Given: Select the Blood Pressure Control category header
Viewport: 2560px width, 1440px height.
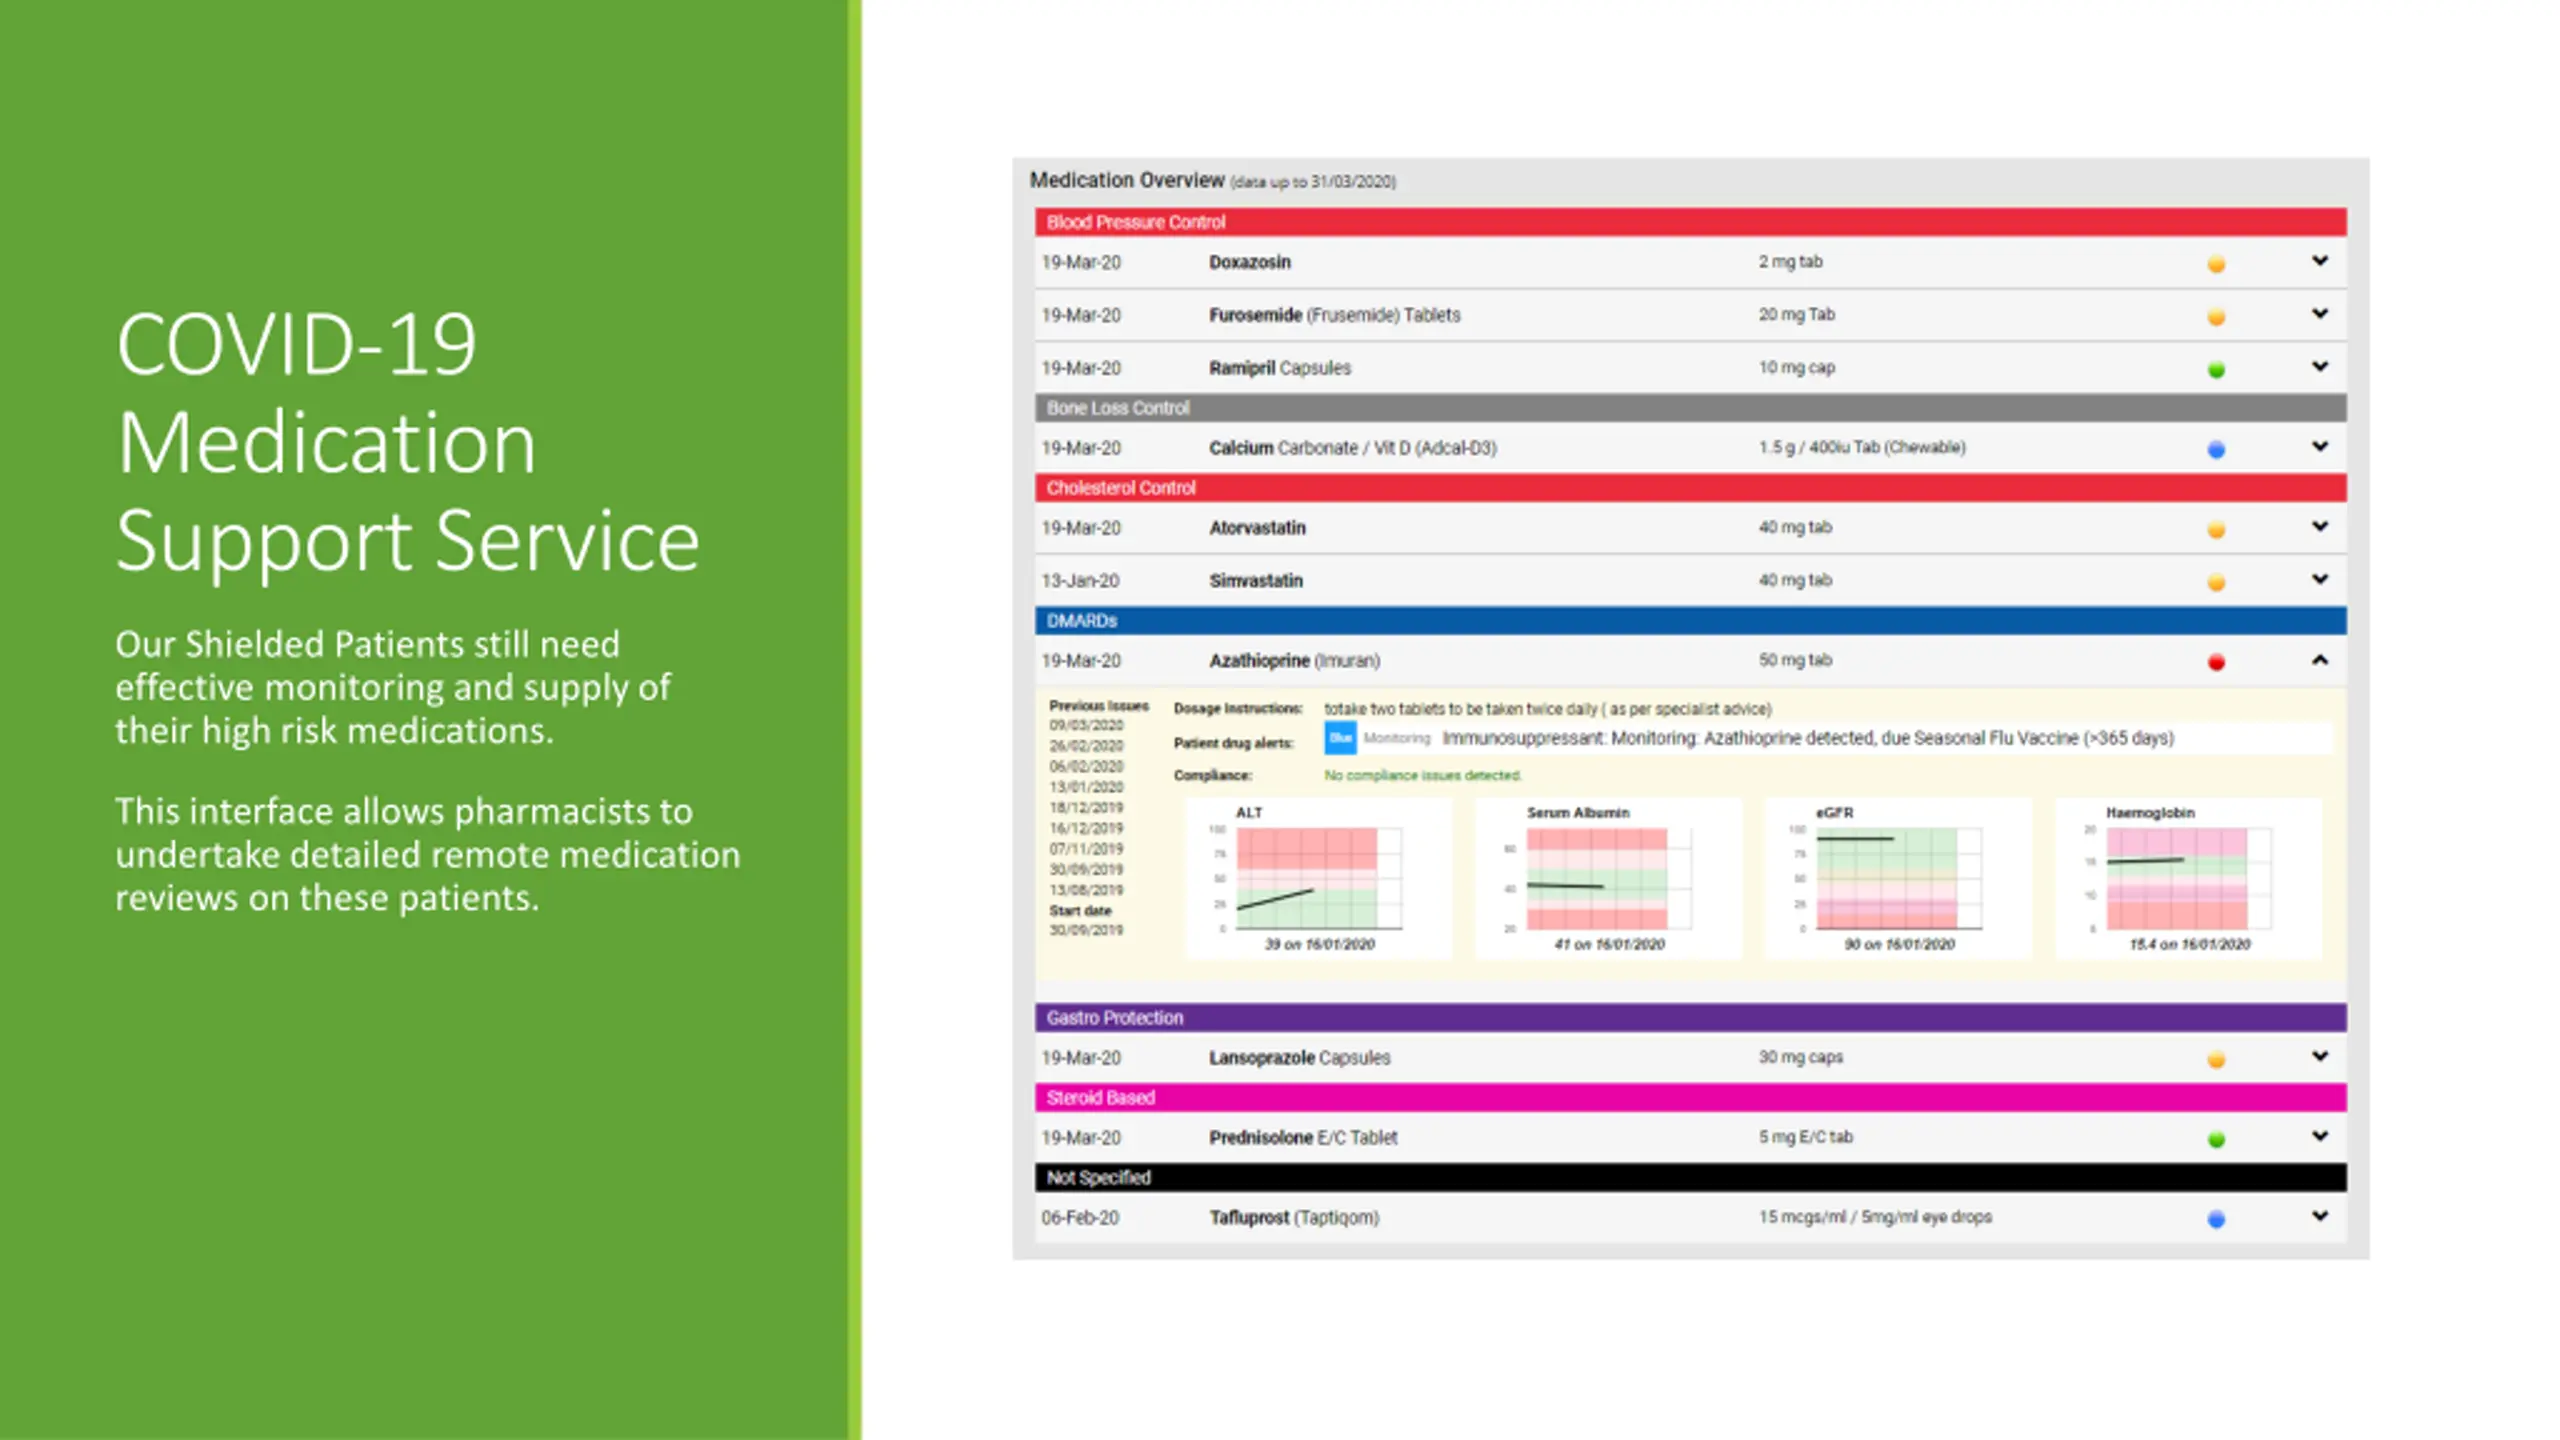Looking at the screenshot, I should point(1690,222).
